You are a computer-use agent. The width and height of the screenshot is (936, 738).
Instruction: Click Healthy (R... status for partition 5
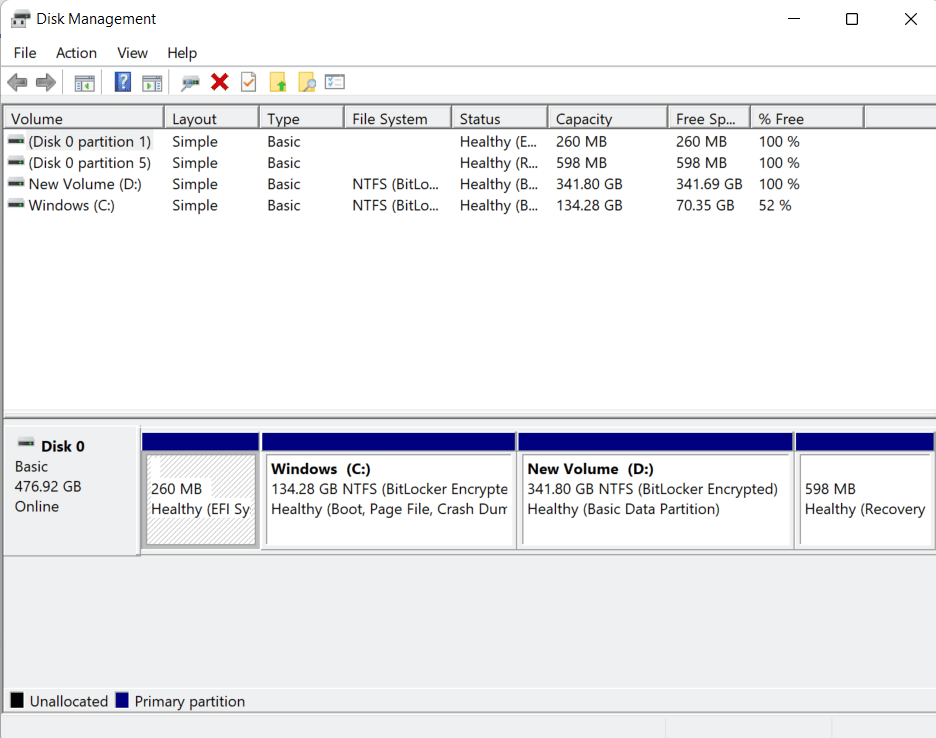click(x=498, y=163)
